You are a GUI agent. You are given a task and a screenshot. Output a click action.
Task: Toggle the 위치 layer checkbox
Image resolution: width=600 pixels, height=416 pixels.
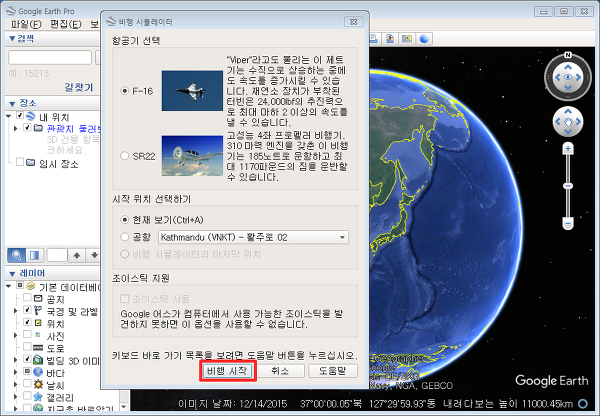pyautogui.click(x=27, y=322)
